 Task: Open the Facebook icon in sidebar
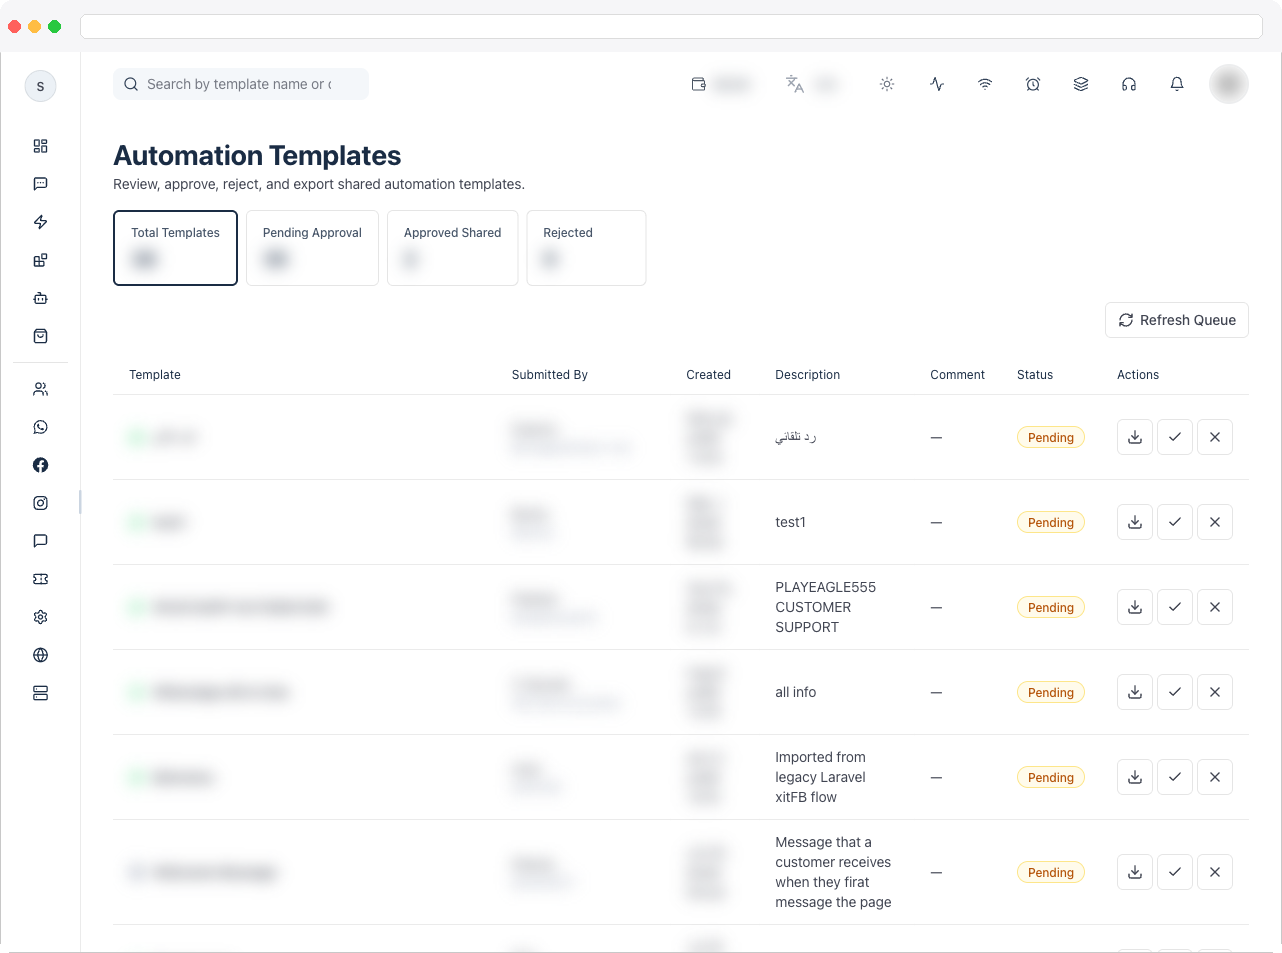click(x=40, y=465)
